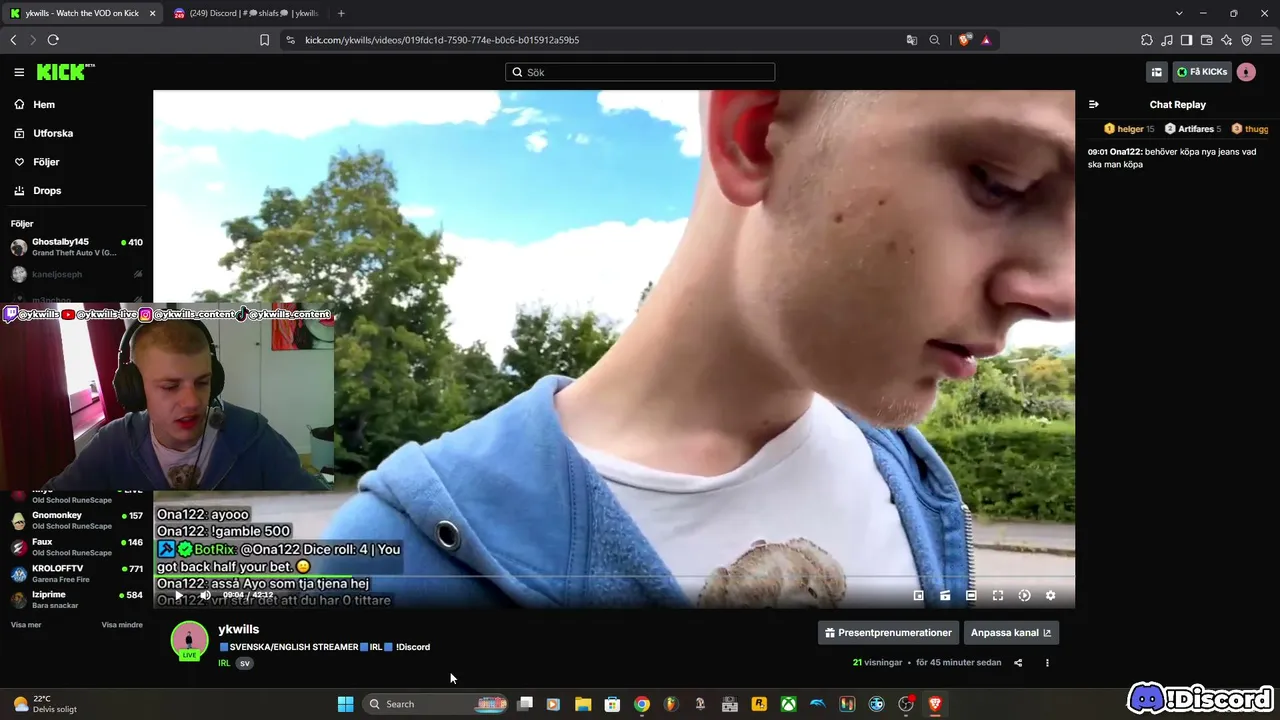Image resolution: width=1280 pixels, height=720 pixels.
Task: Open picture-in-picture mini player
Action: pos(919,595)
